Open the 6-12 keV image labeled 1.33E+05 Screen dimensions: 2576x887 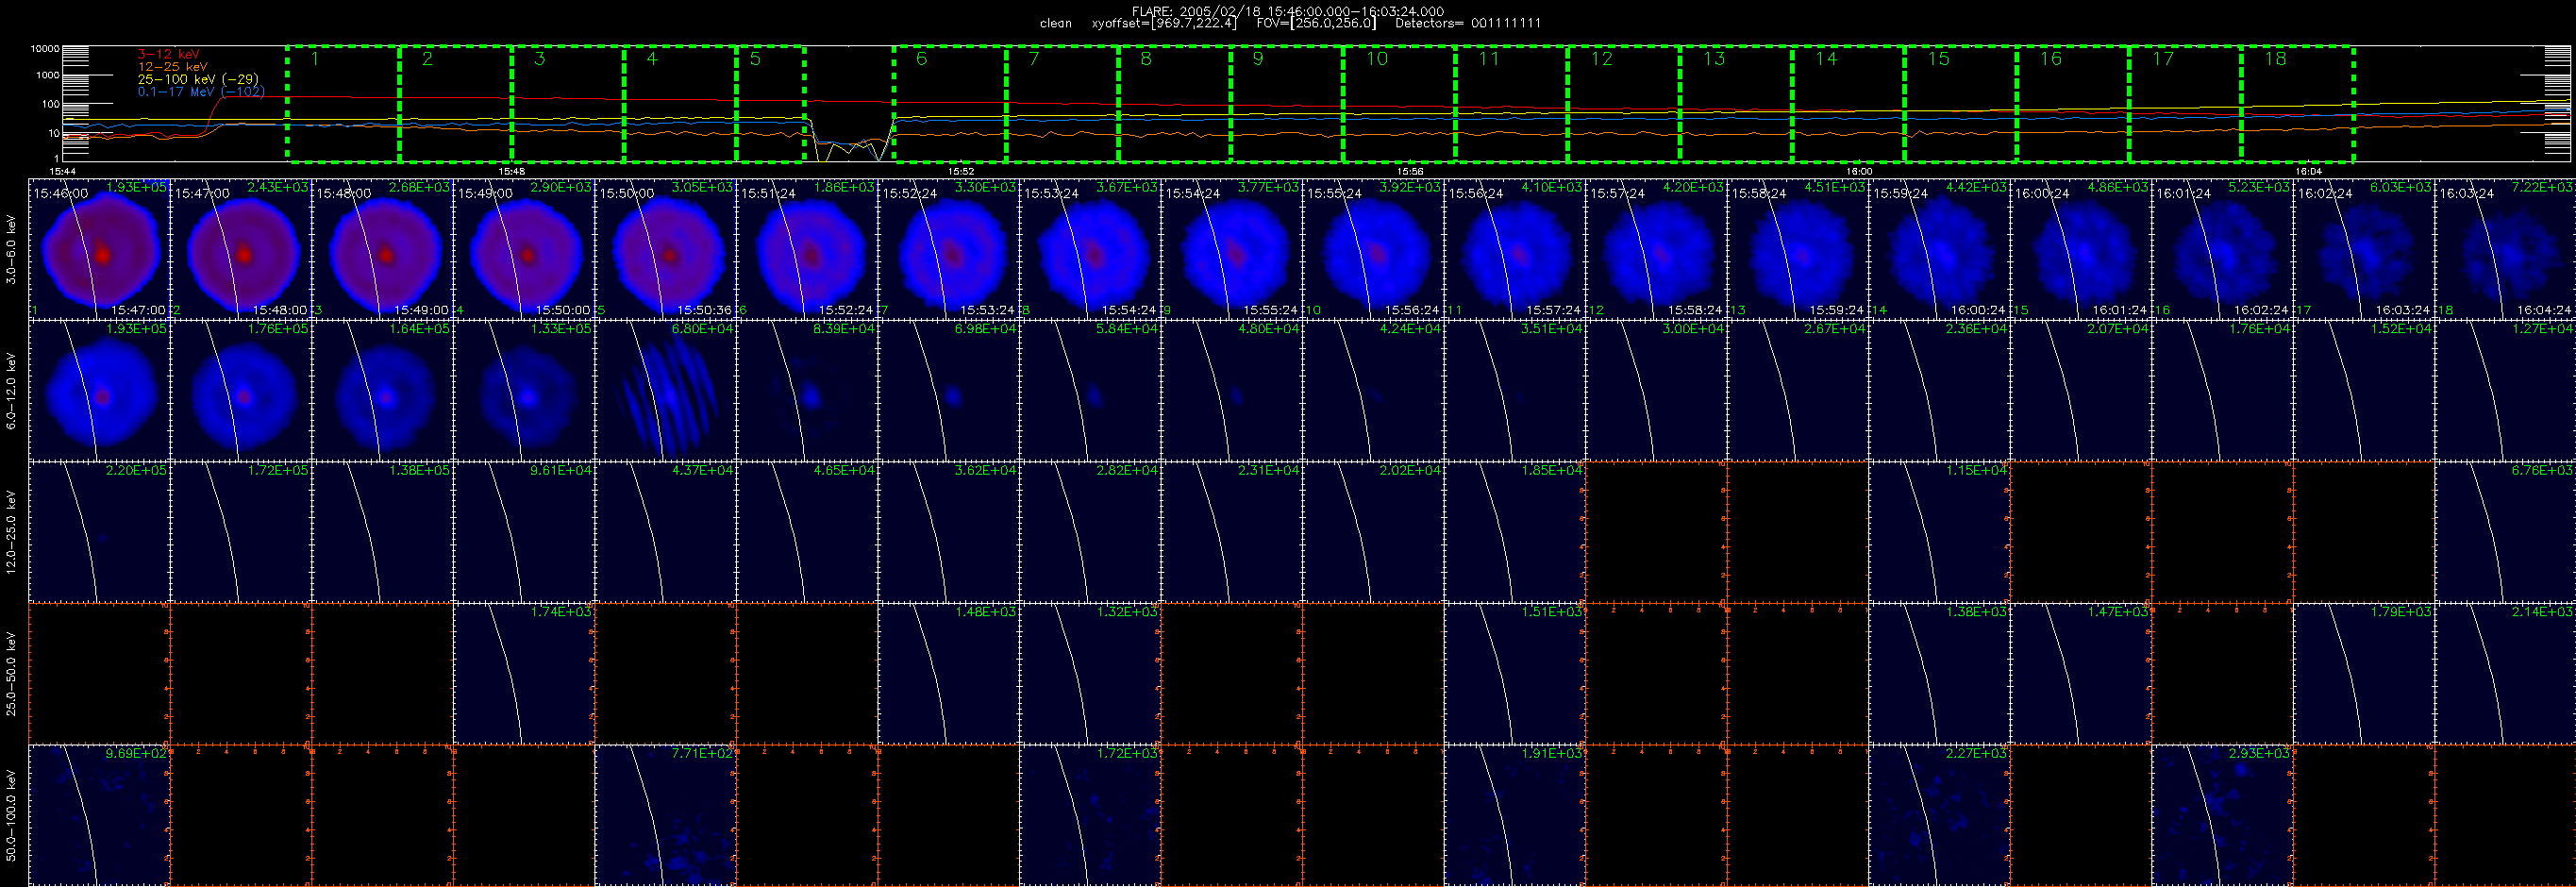[x=524, y=391]
